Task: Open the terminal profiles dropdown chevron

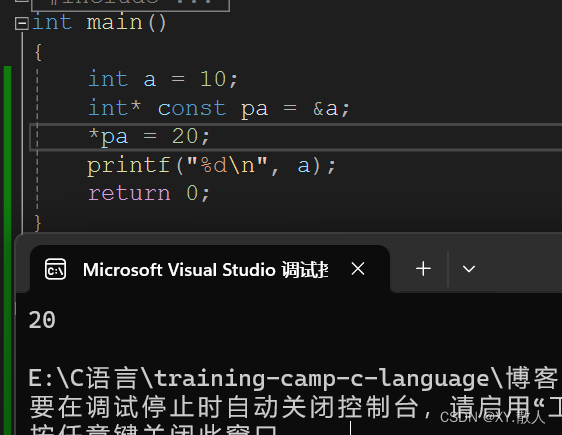Action: 469,269
